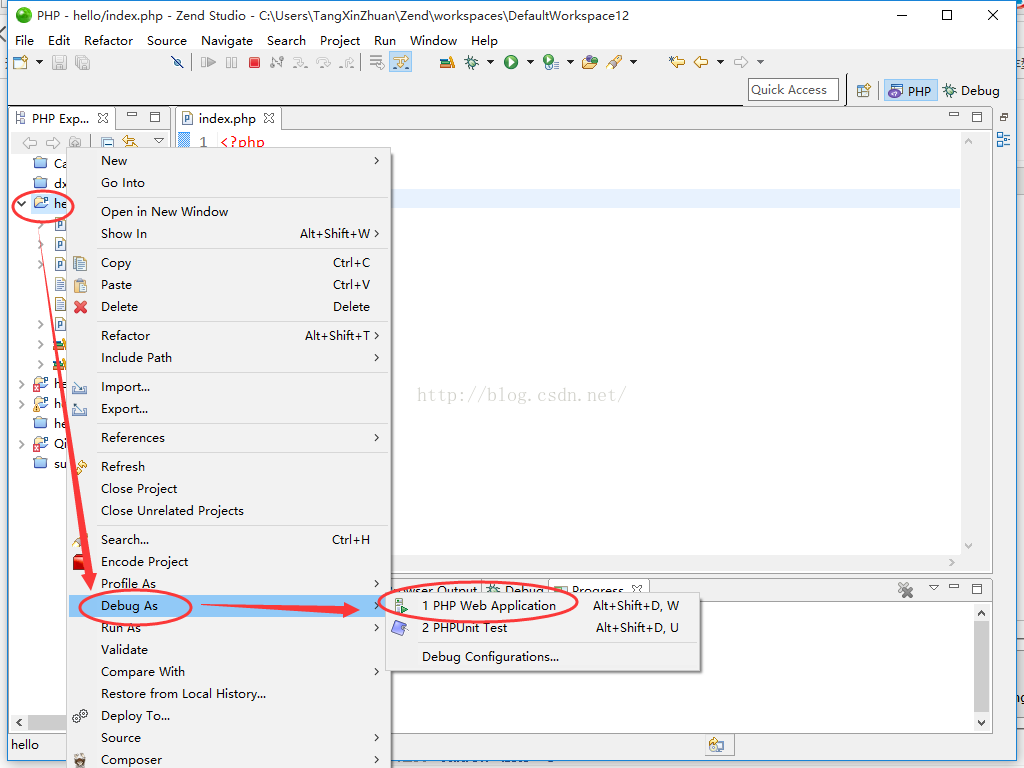Click the Search flashlight toolbar icon
The width and height of the screenshot is (1024, 768).
click(614, 63)
